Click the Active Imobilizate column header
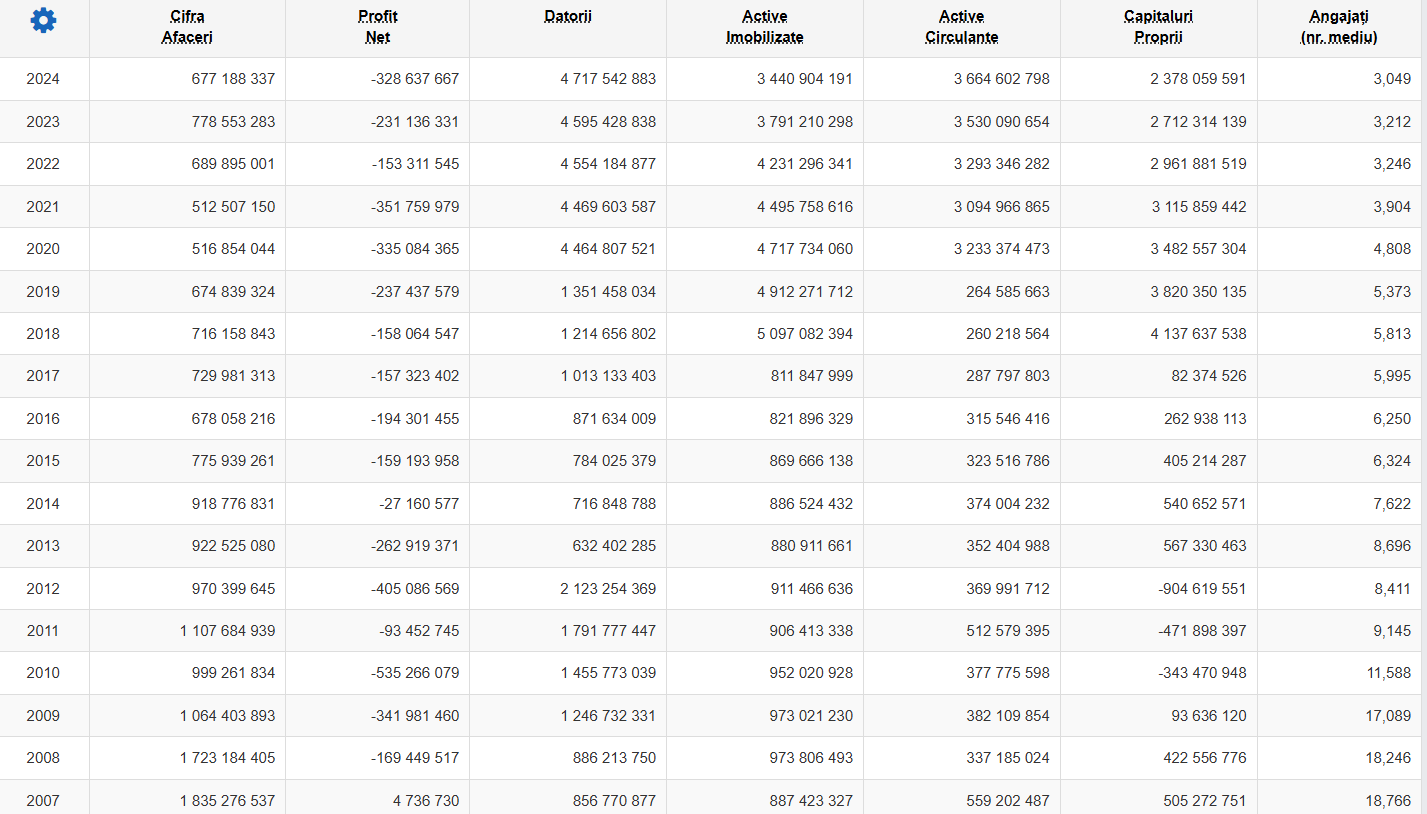The width and height of the screenshot is (1427, 814). click(765, 27)
